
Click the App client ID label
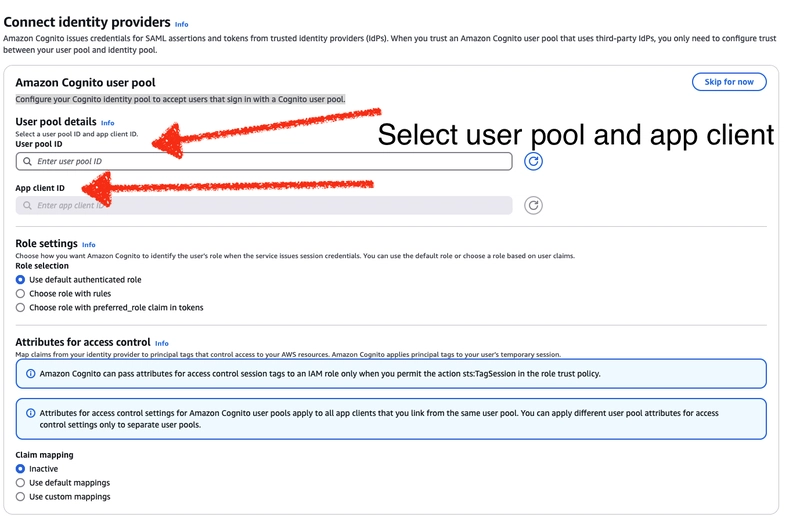click(x=40, y=188)
